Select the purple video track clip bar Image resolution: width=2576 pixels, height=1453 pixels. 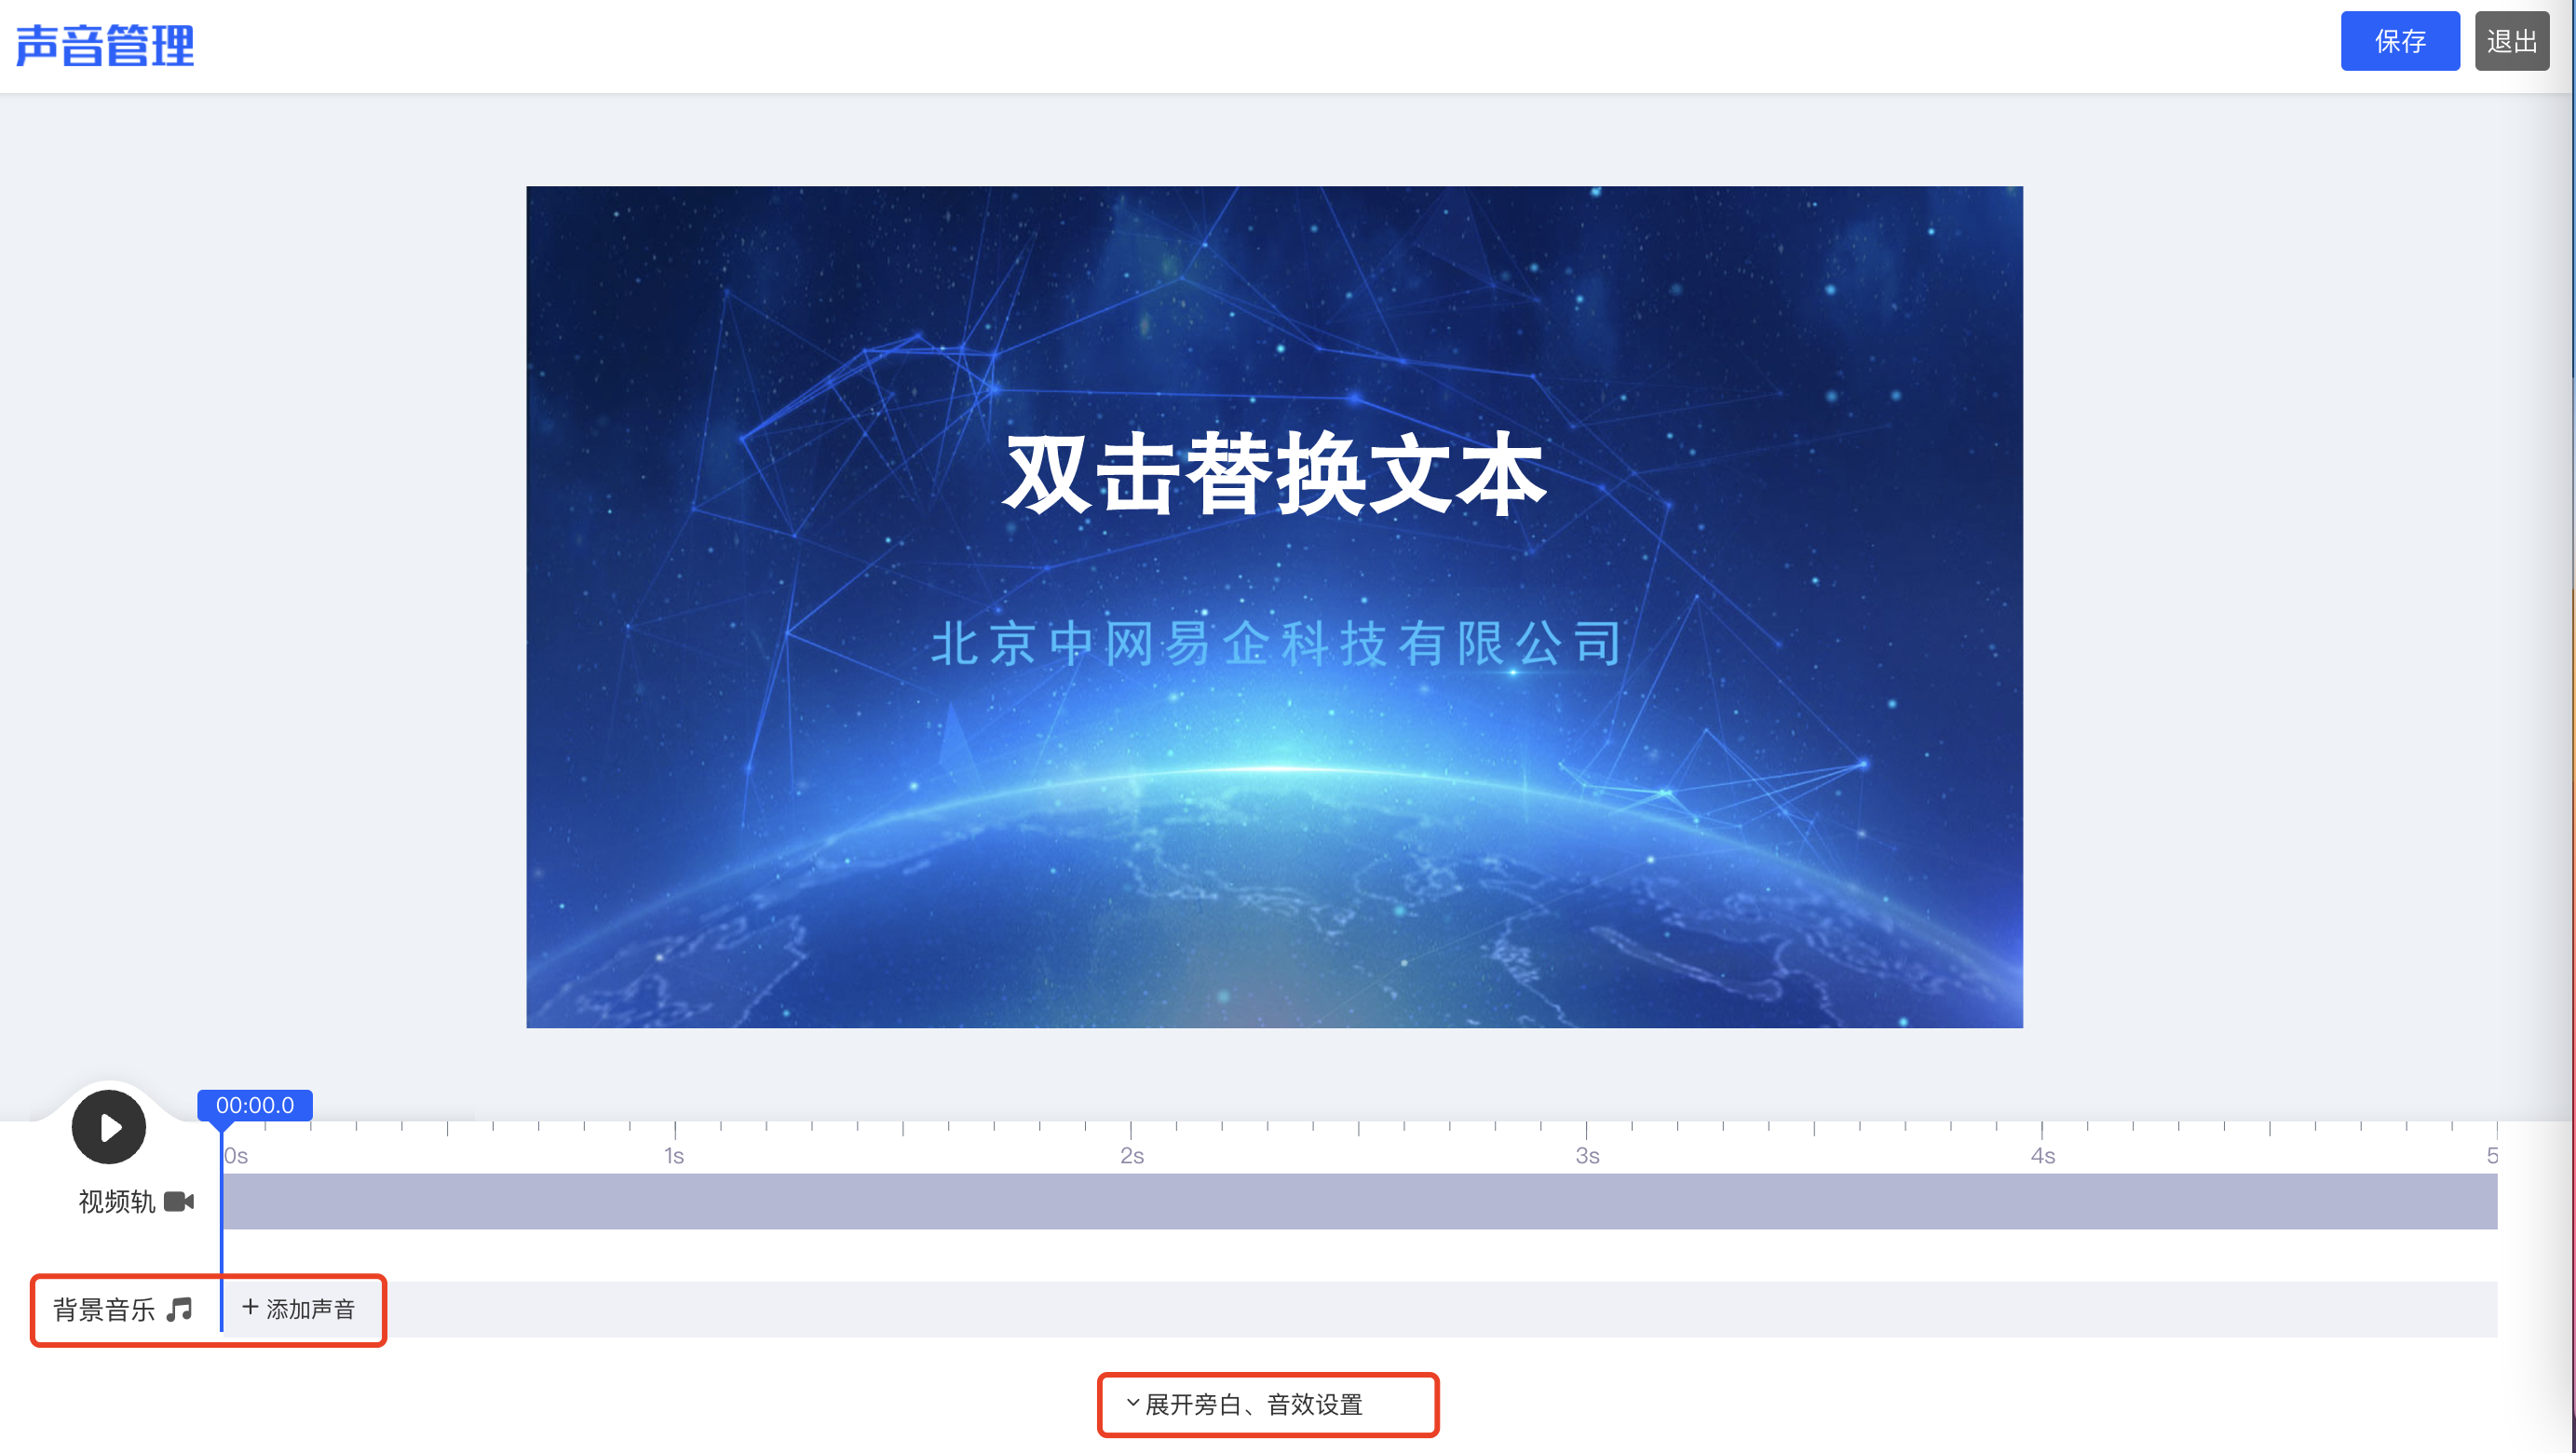(x=1360, y=1201)
